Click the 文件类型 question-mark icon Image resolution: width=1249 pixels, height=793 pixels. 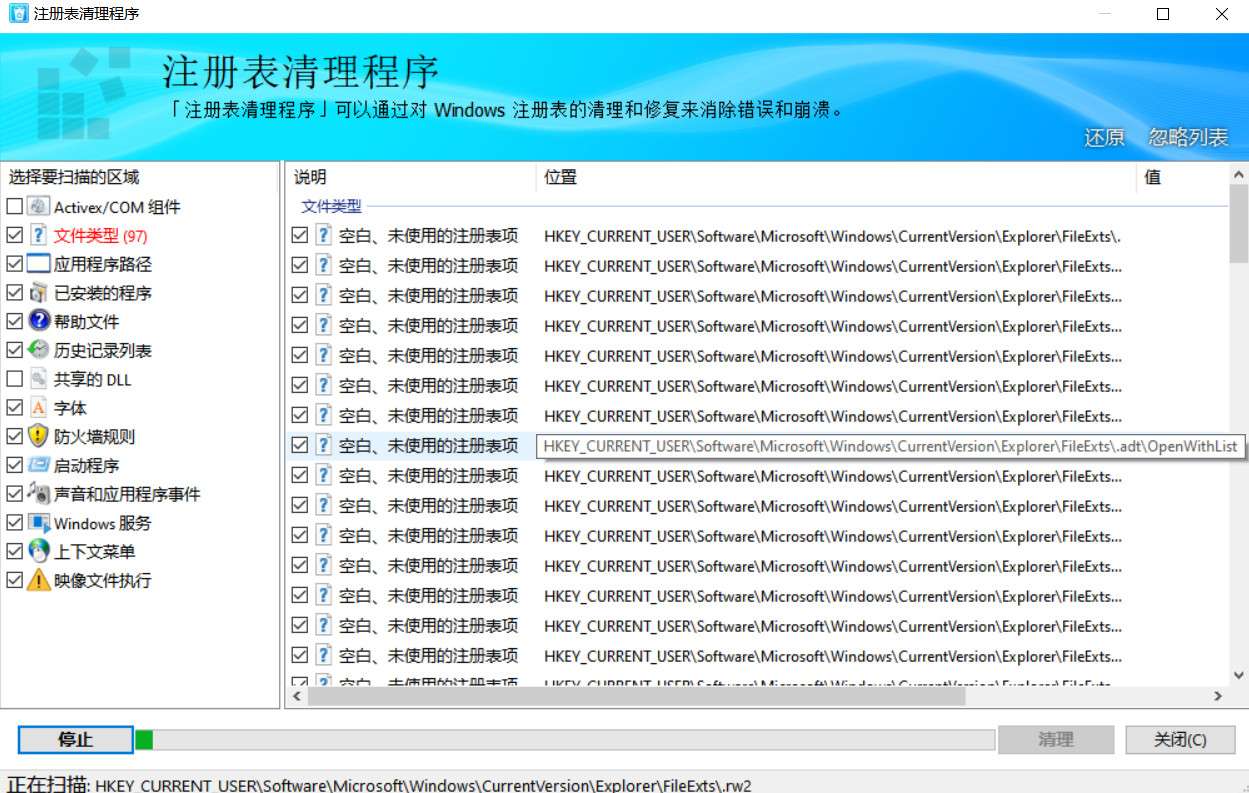(38, 236)
